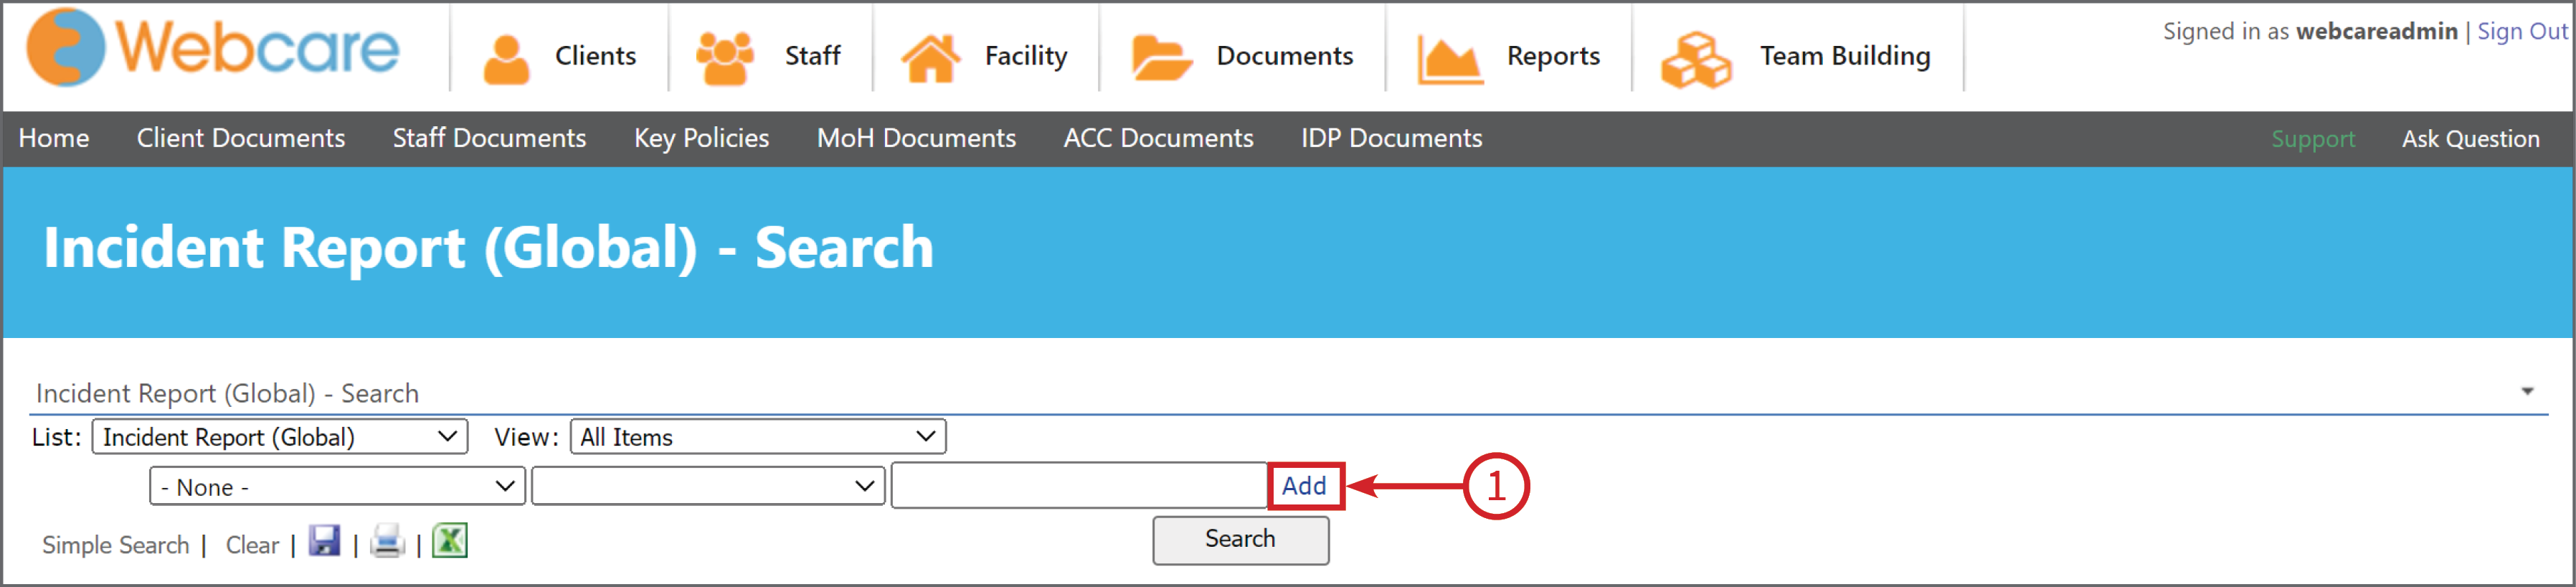Open the empty operator dropdown
2576x587 pixels.
pyautogui.click(x=708, y=487)
